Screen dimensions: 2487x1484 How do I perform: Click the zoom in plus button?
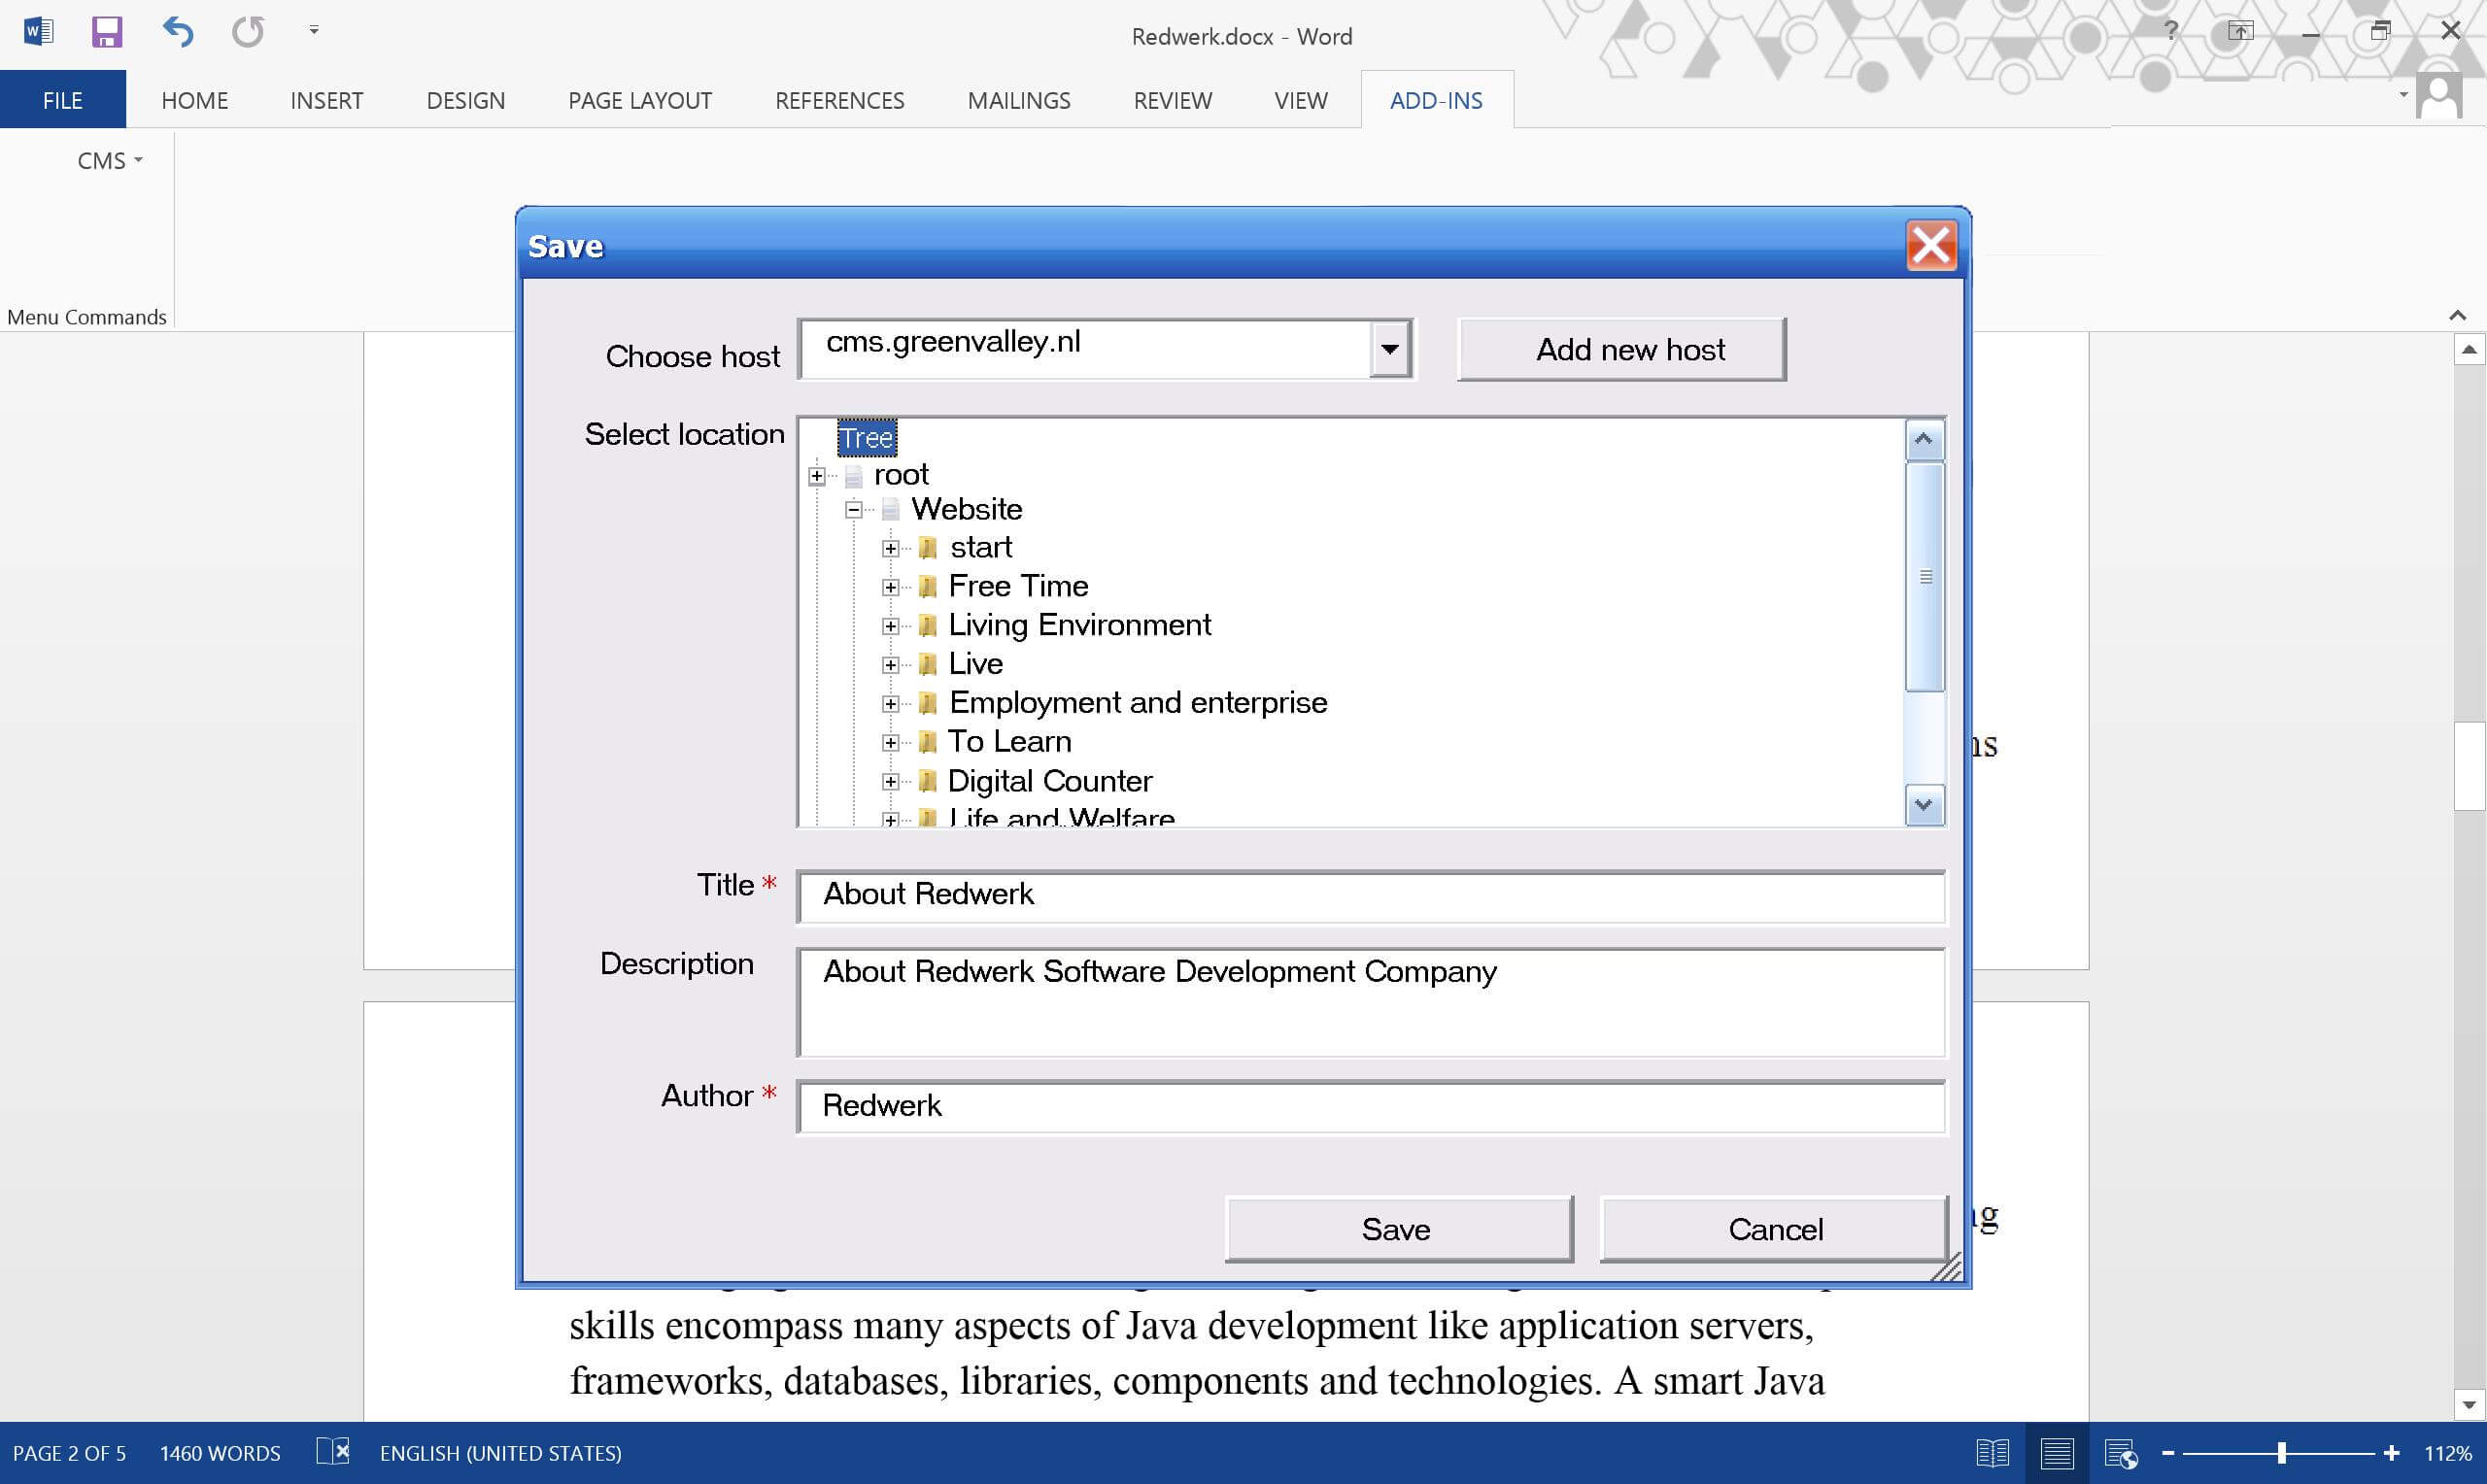pos(2391,1453)
